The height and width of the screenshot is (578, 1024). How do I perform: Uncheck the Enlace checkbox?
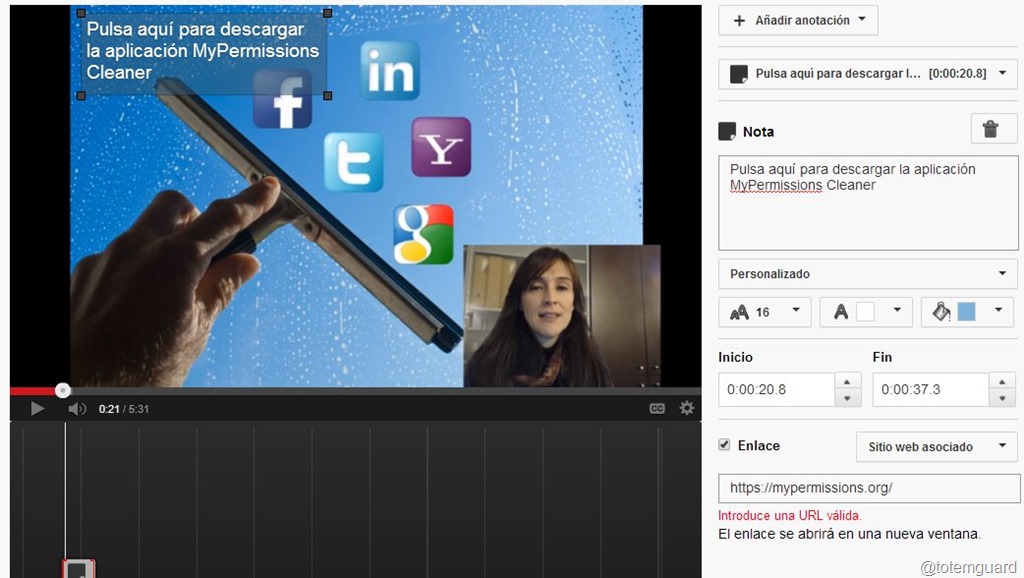725,445
